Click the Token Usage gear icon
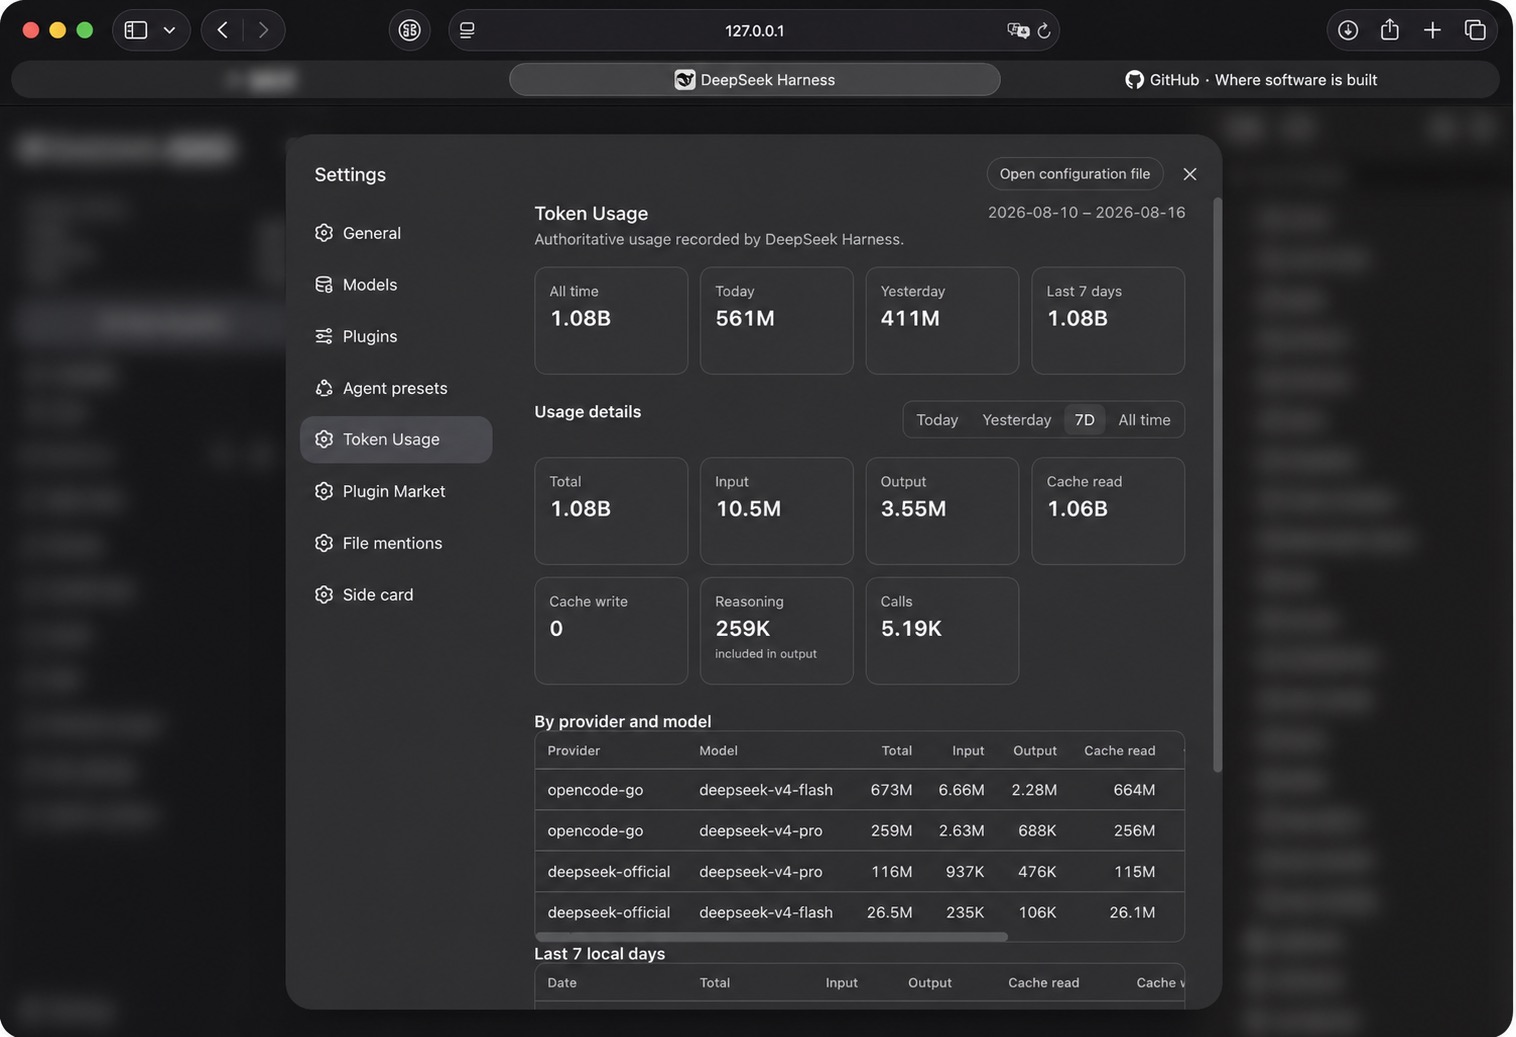 point(324,439)
